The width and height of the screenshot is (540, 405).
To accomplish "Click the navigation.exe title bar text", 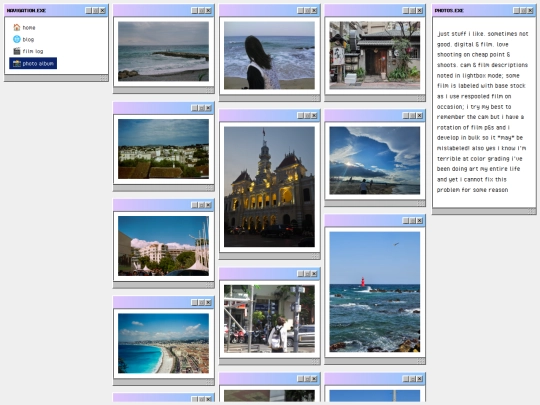I will click(x=27, y=11).
